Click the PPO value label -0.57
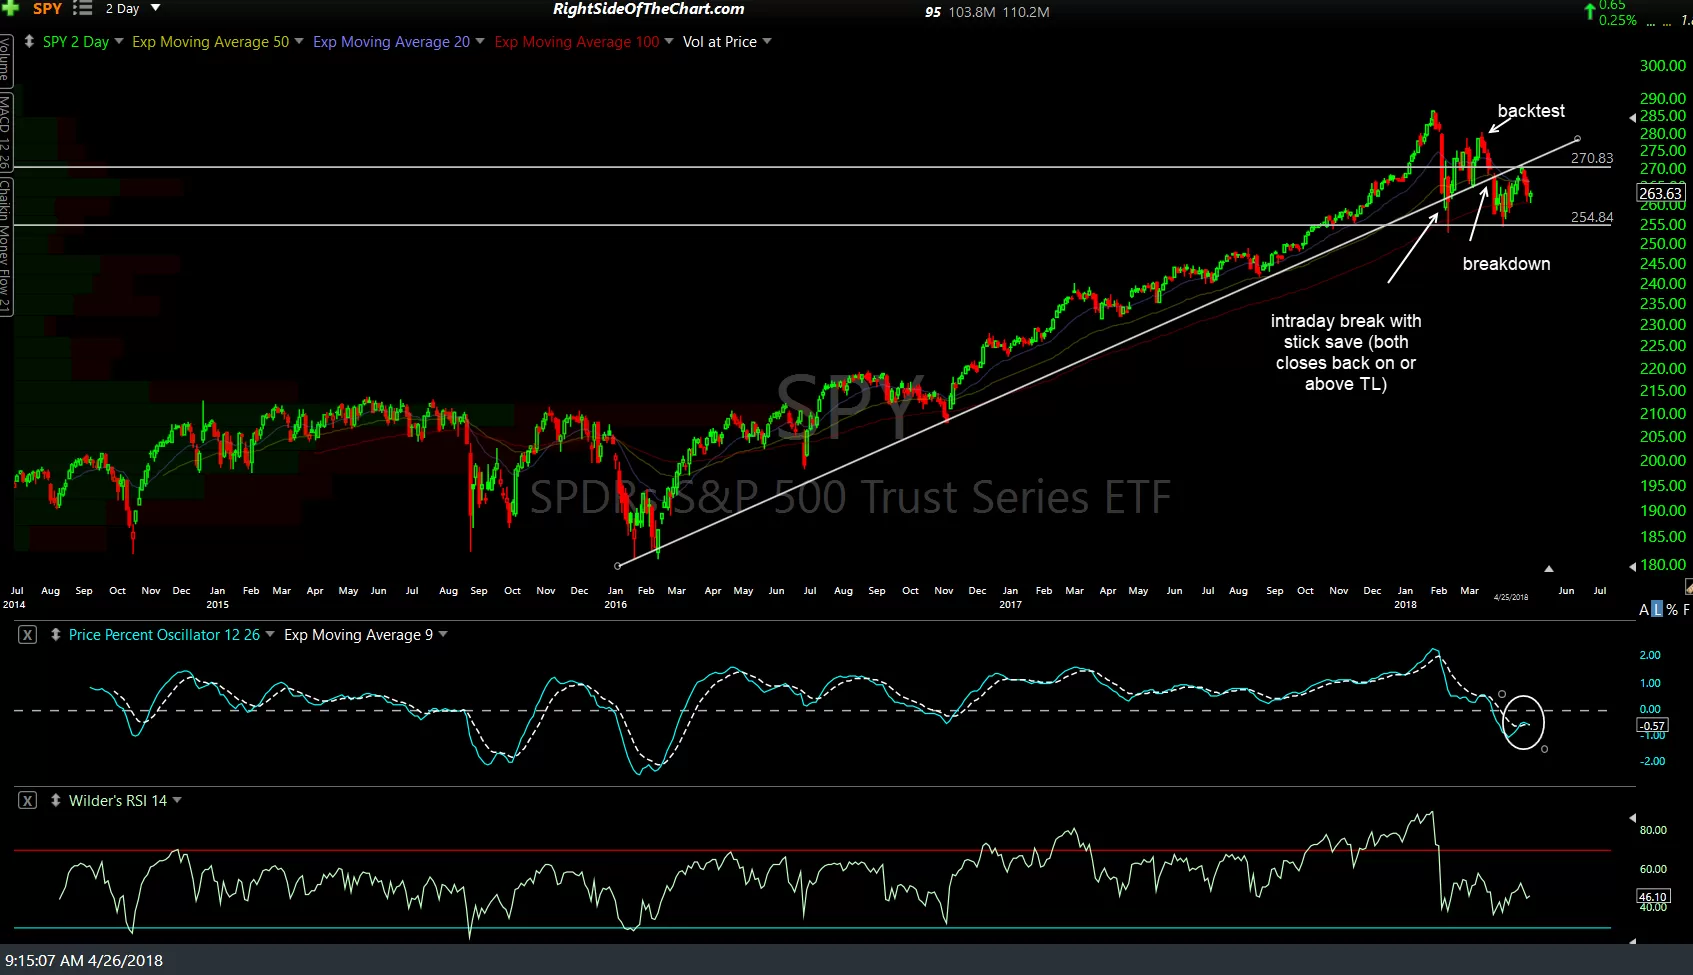Screen dimensions: 1693x975 (x=1653, y=726)
